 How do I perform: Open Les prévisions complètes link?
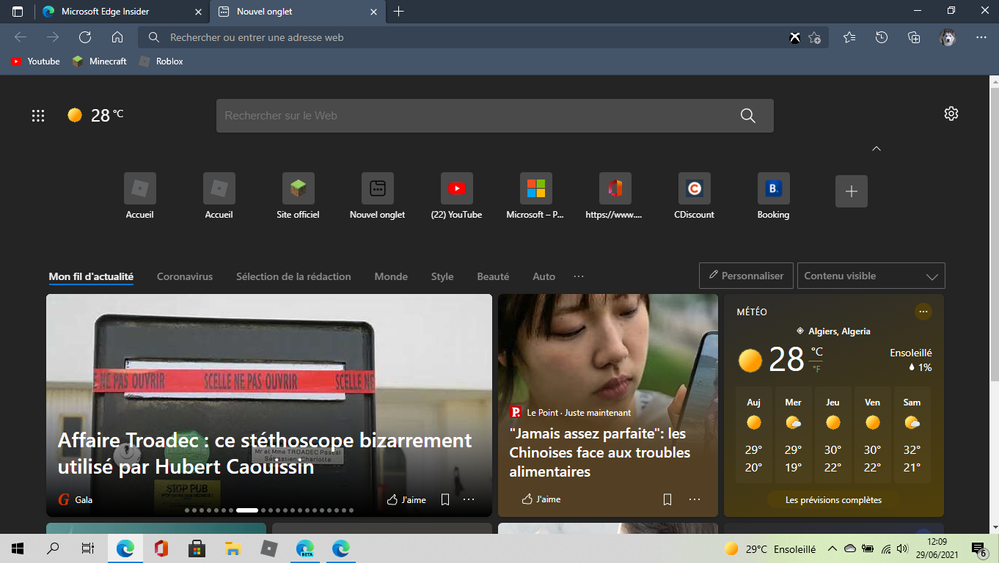click(833, 500)
